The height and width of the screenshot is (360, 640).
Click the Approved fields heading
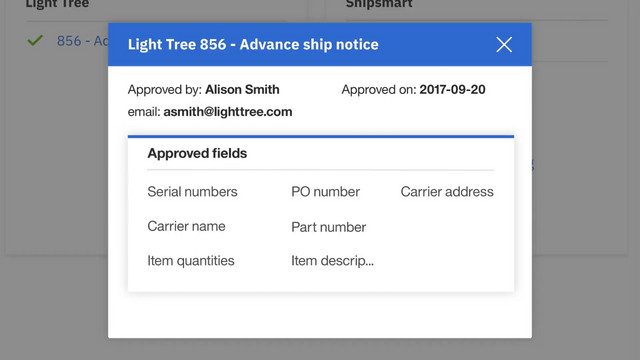197,153
